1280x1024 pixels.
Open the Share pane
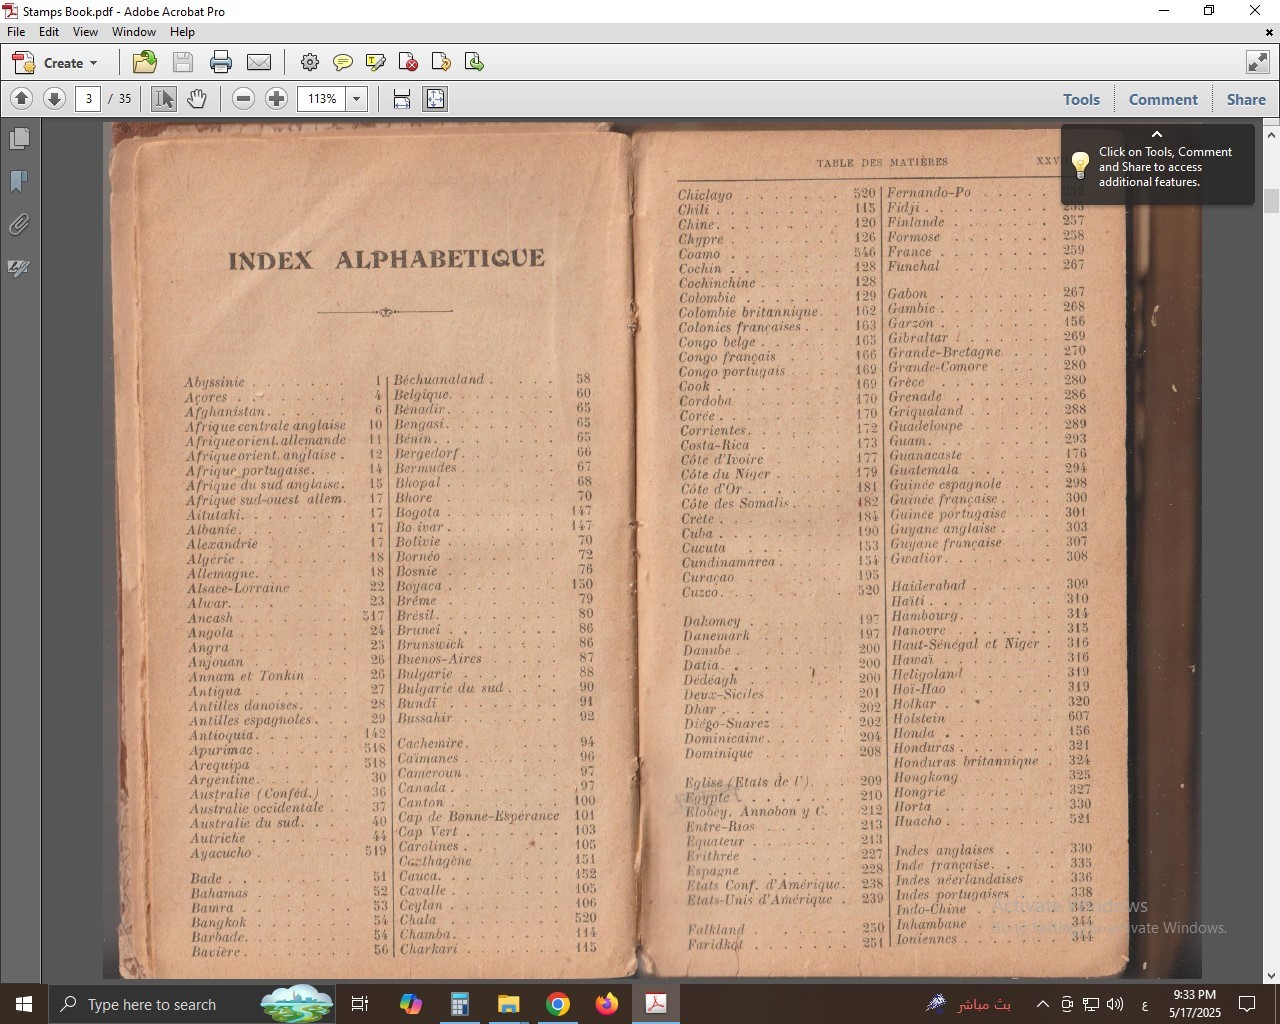pos(1246,99)
